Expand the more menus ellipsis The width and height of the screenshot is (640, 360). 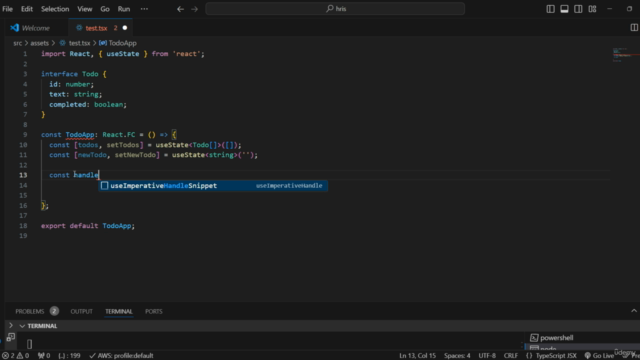(x=144, y=9)
